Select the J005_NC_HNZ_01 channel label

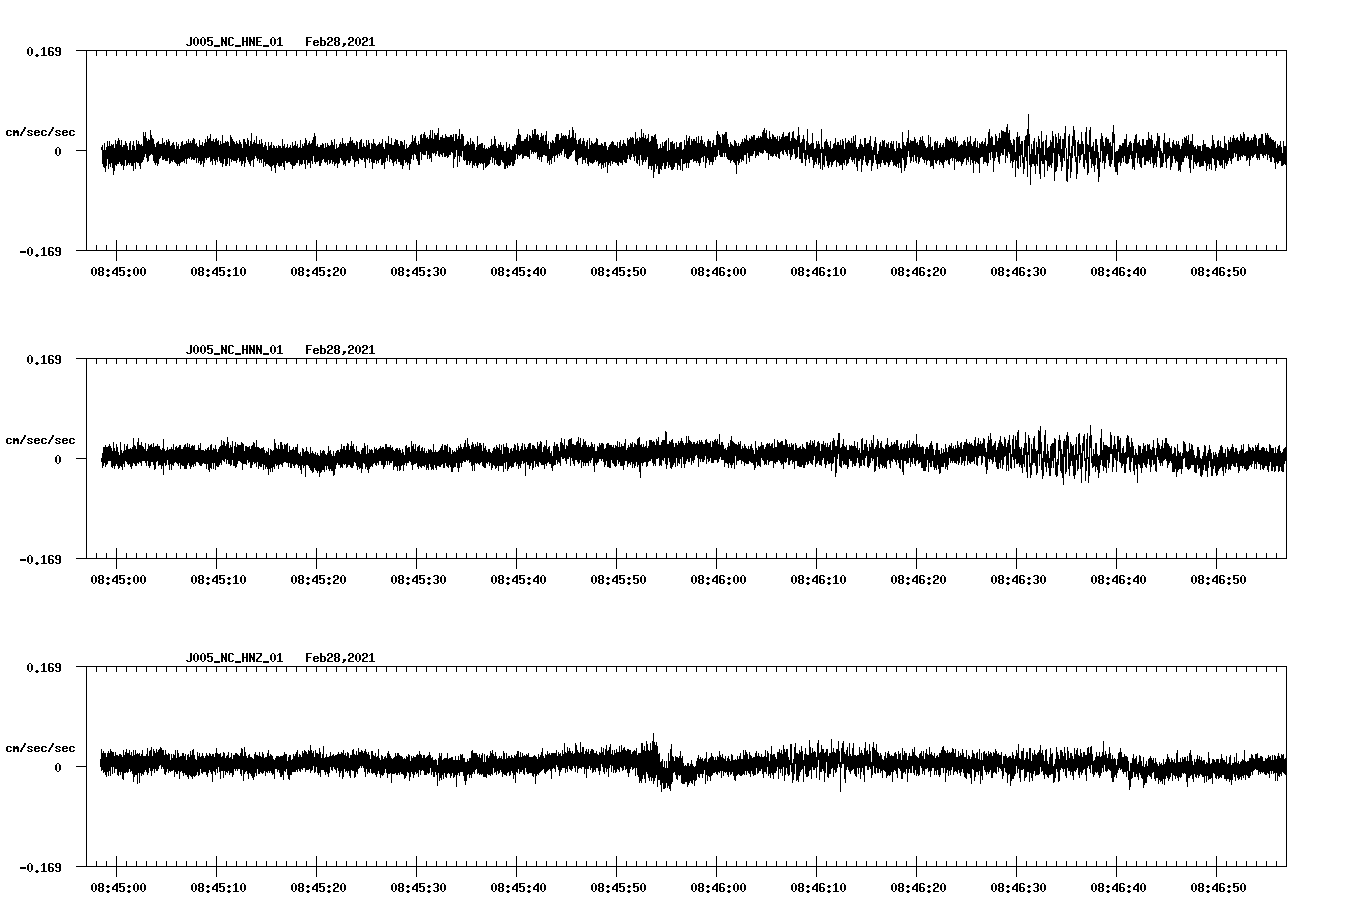(234, 657)
